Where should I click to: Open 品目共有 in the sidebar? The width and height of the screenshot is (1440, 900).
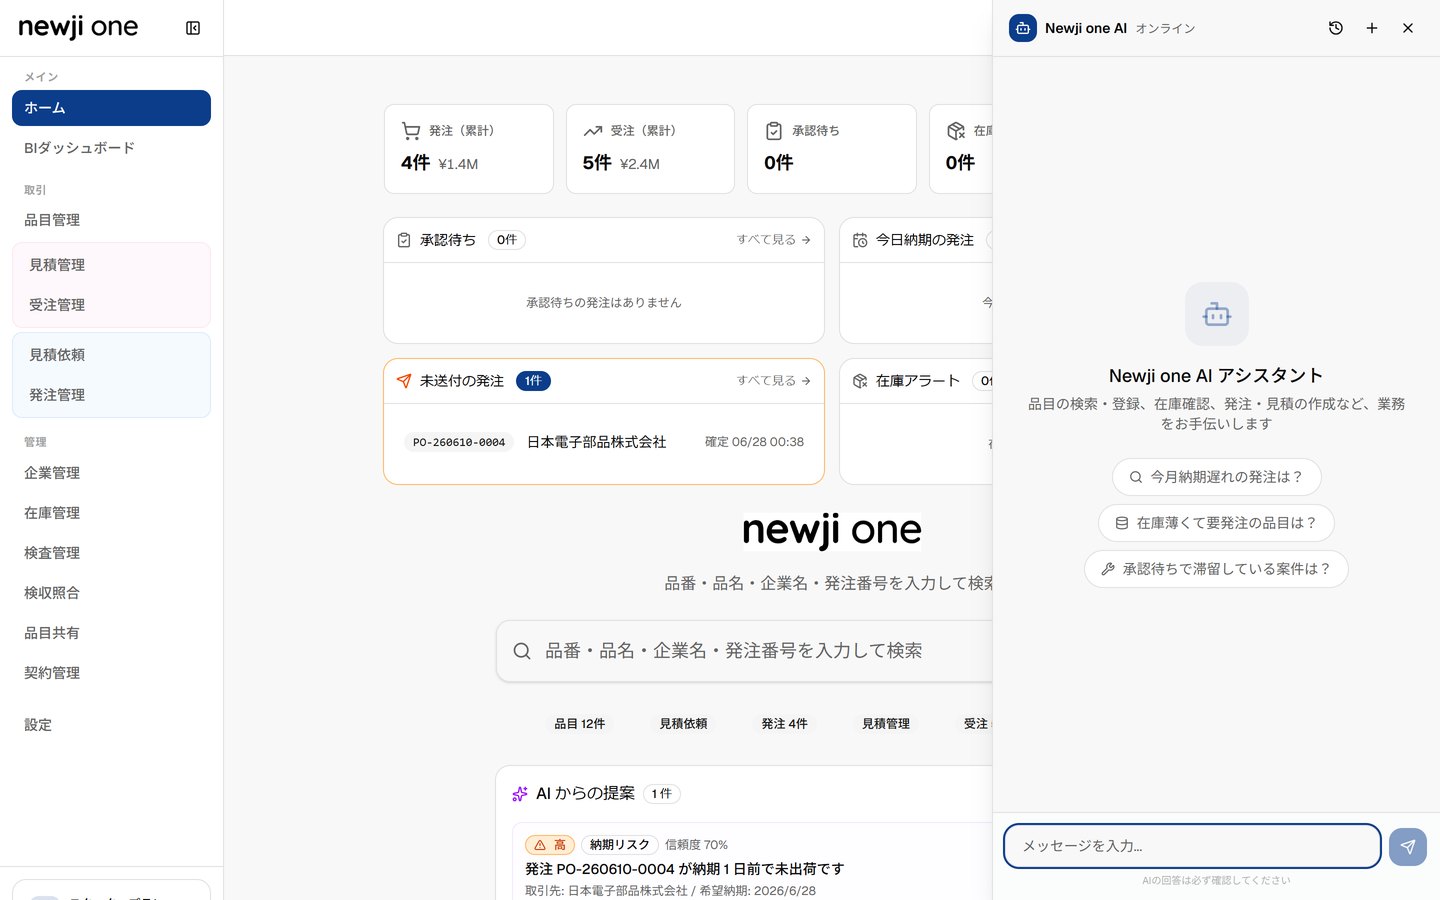[x=111, y=633]
